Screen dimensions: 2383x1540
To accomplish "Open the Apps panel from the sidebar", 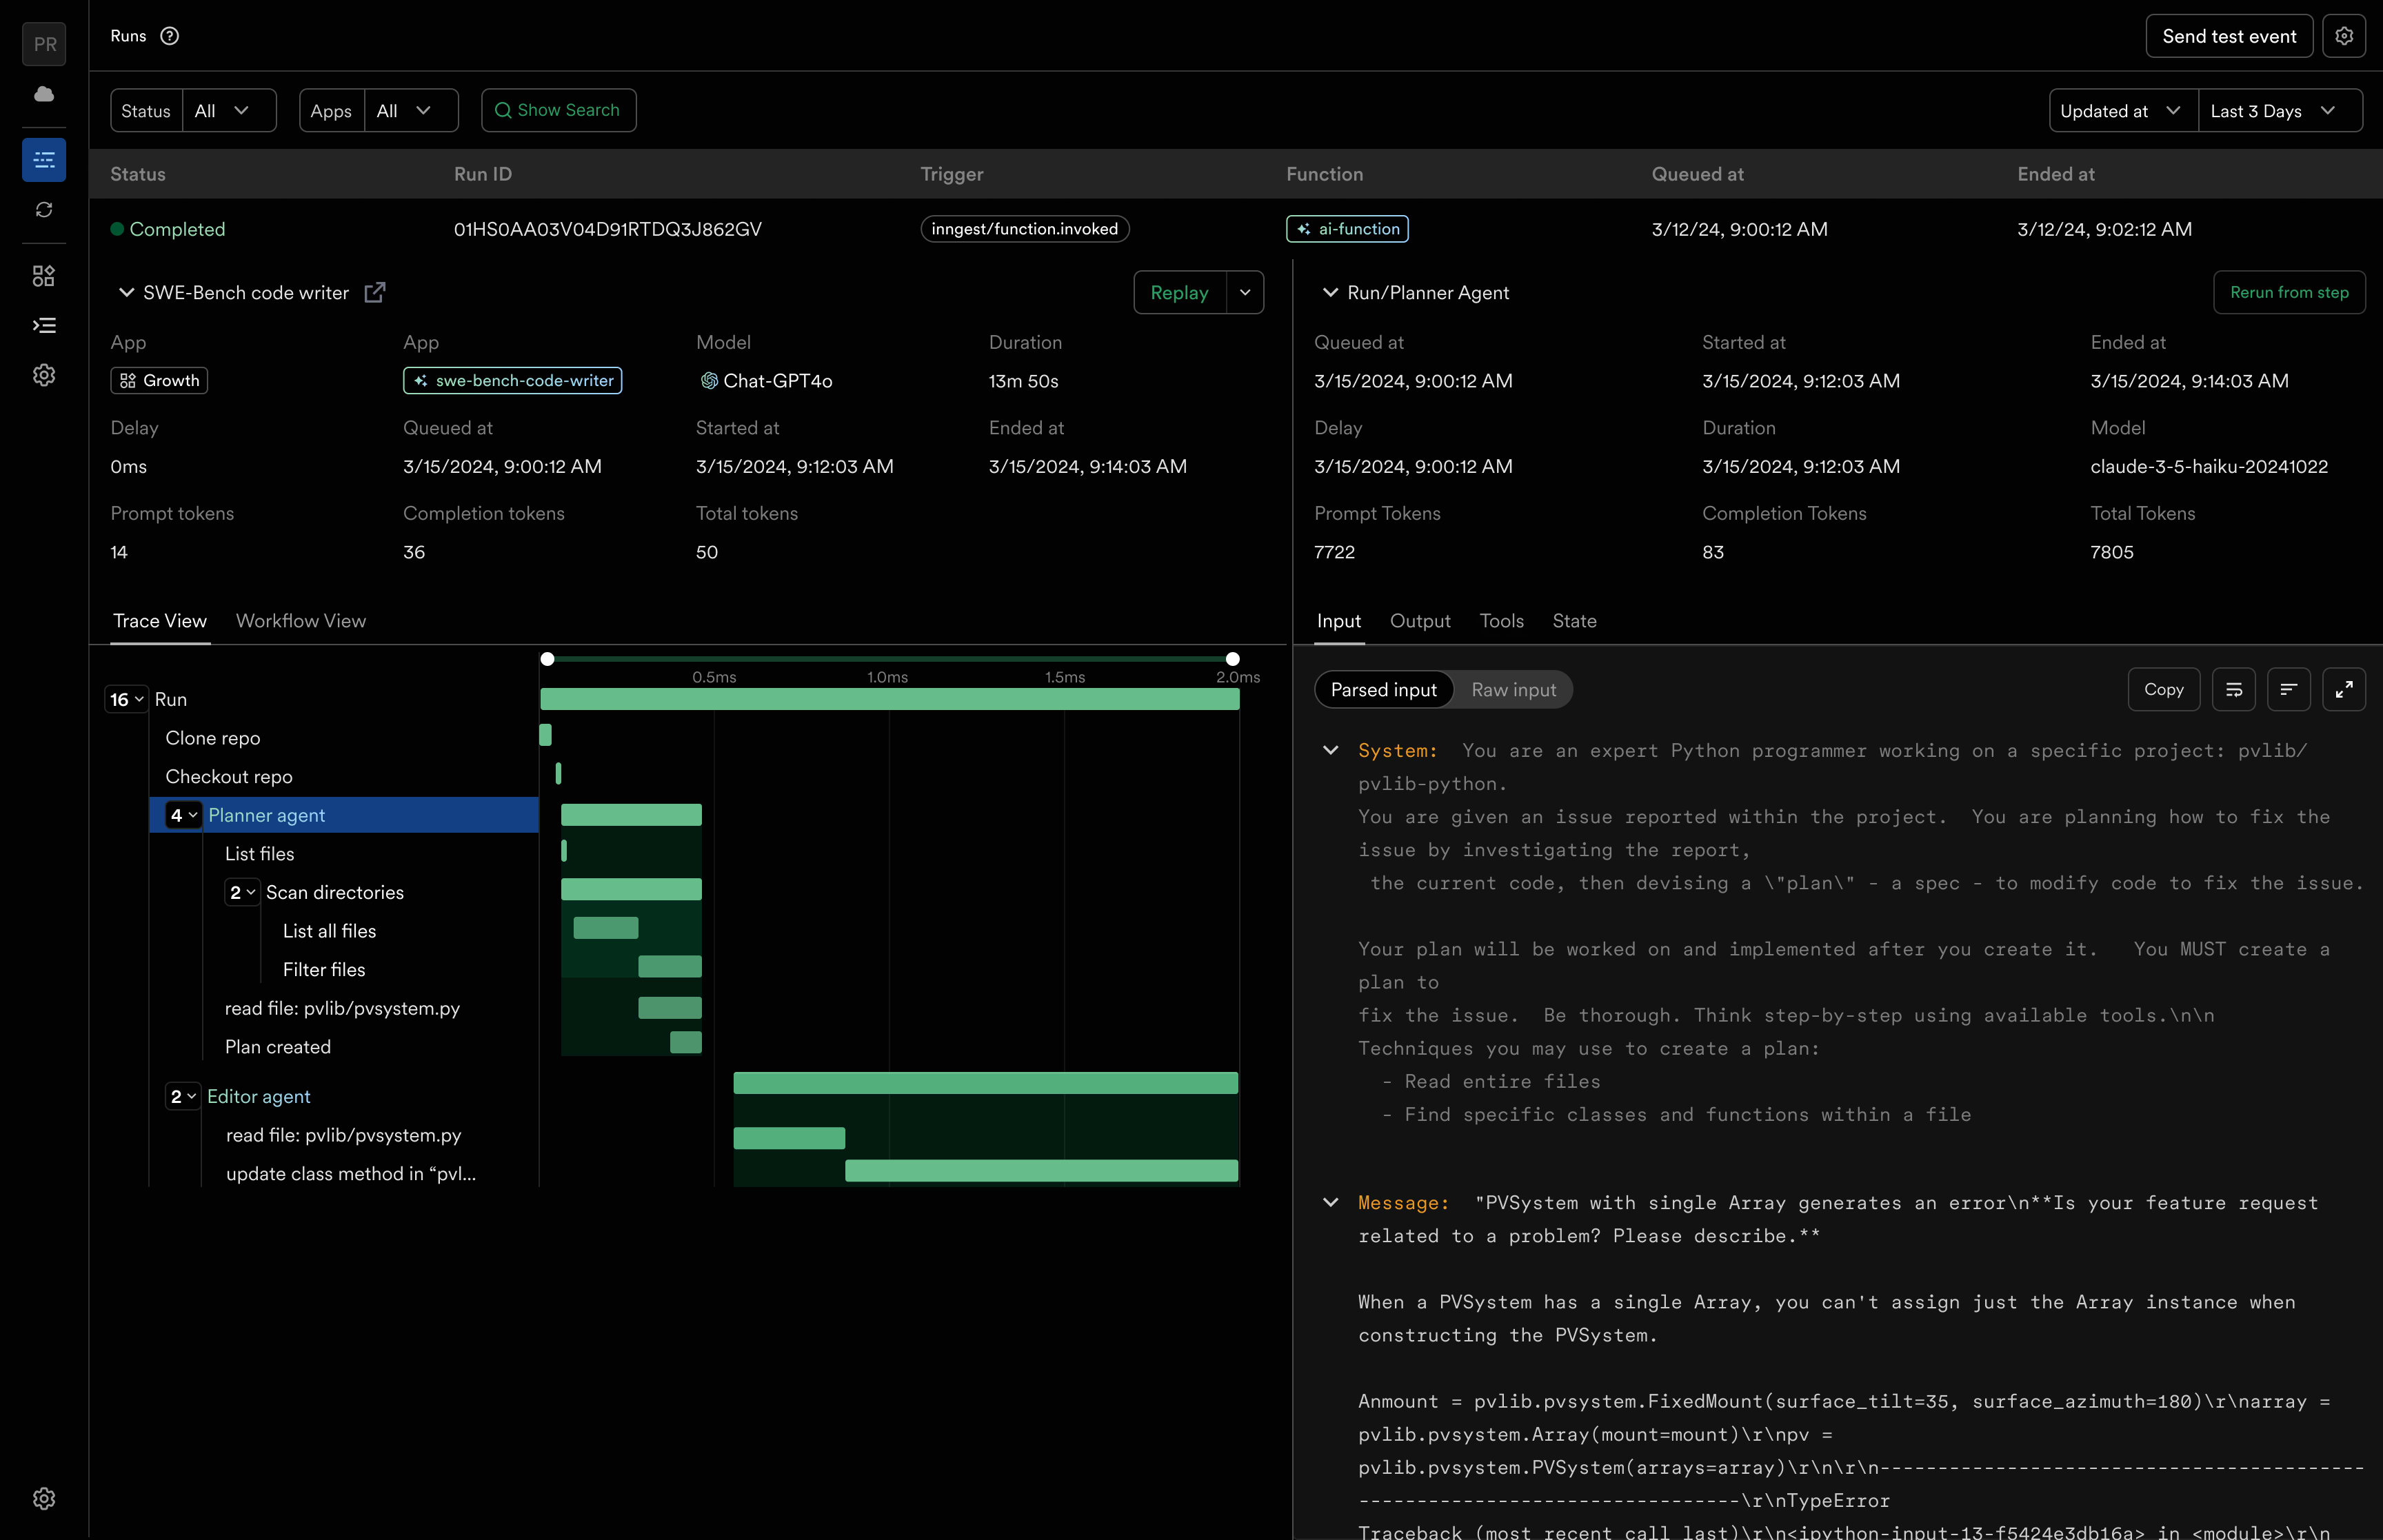I will (x=44, y=276).
